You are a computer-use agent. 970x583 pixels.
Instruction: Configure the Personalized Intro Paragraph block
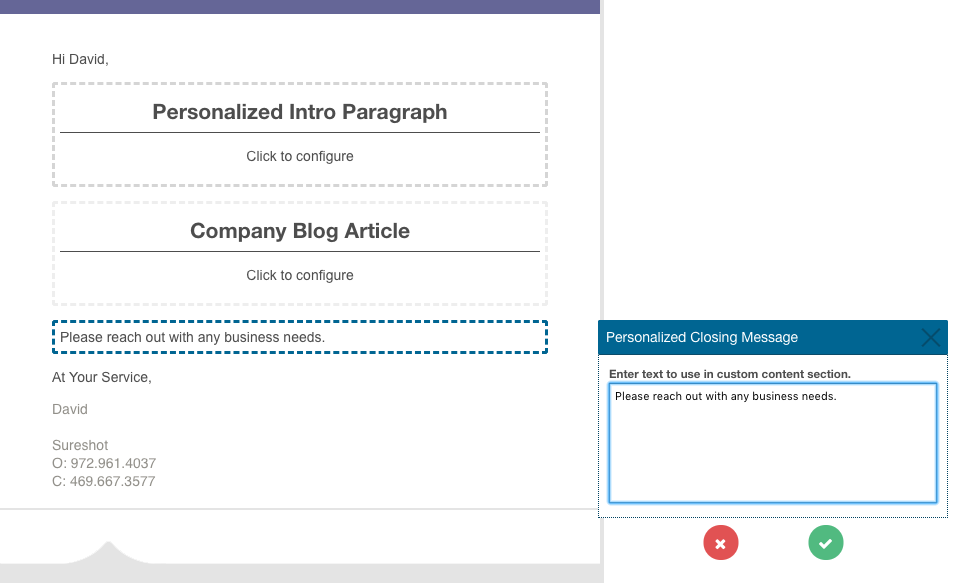coord(300,134)
